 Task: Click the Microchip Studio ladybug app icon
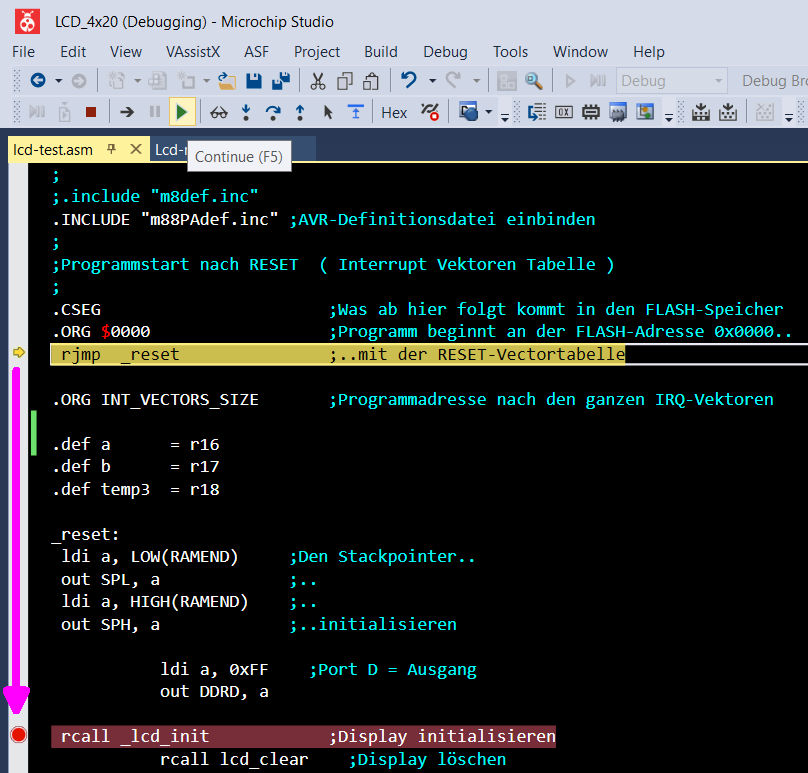coord(27,22)
